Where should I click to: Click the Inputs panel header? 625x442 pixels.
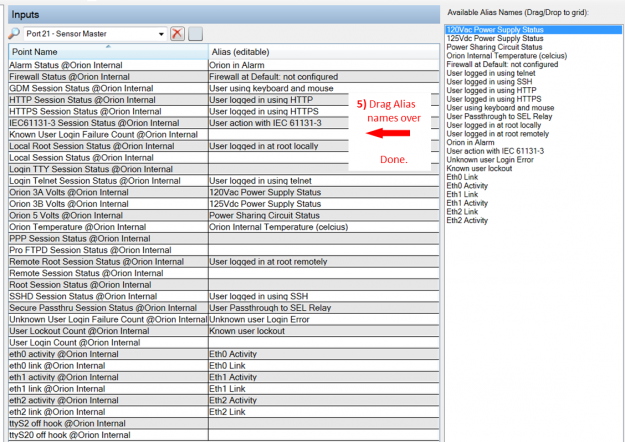[x=224, y=15]
